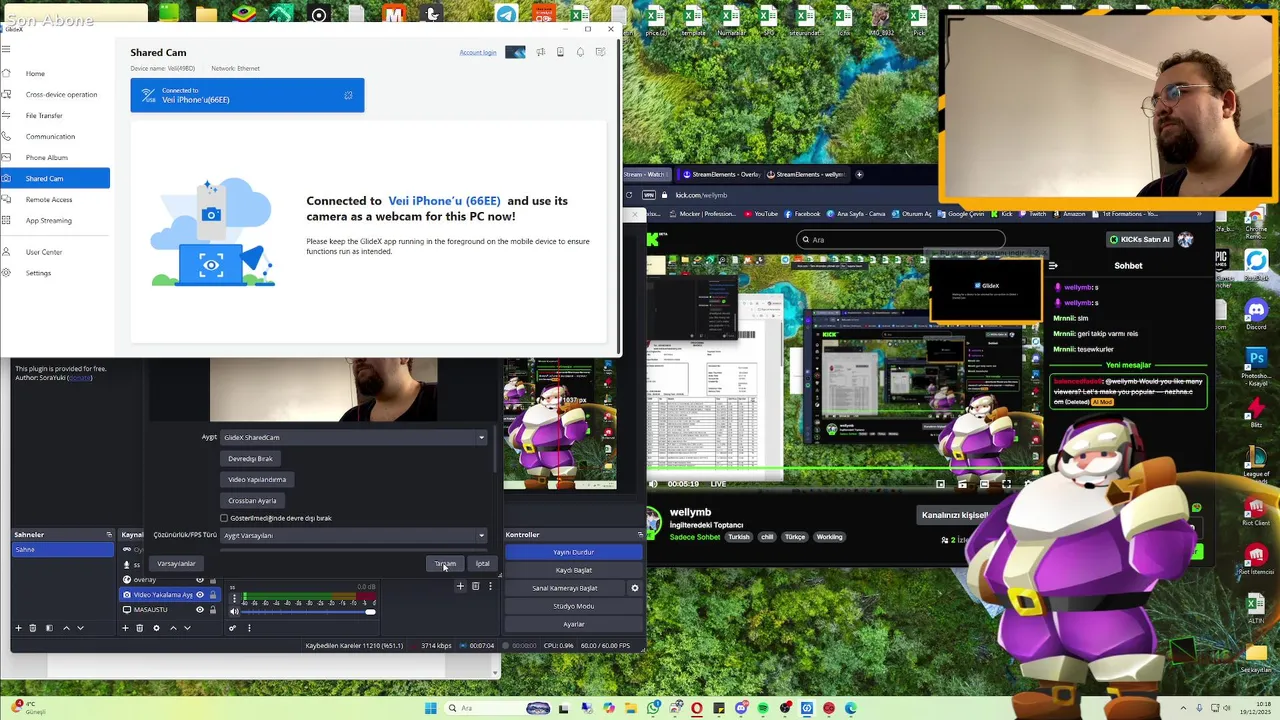The image size is (1280, 720).
Task: Open virtual camera settings gear
Action: [x=634, y=588]
